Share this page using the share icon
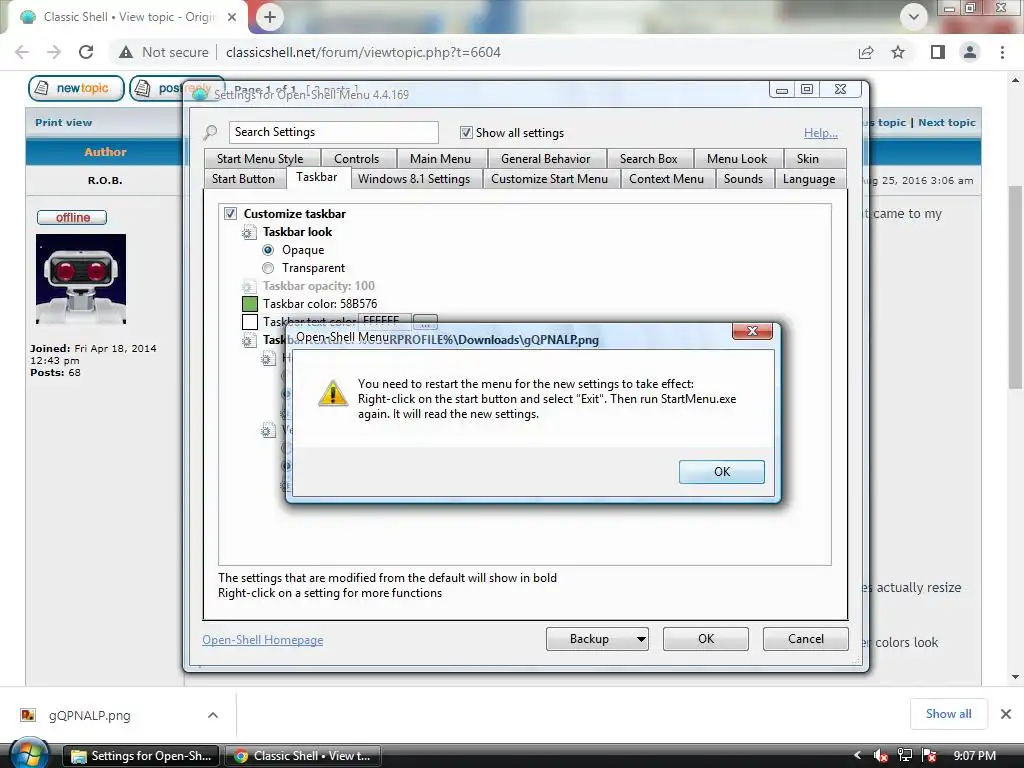Image resolution: width=1024 pixels, height=768 pixels. [866, 52]
